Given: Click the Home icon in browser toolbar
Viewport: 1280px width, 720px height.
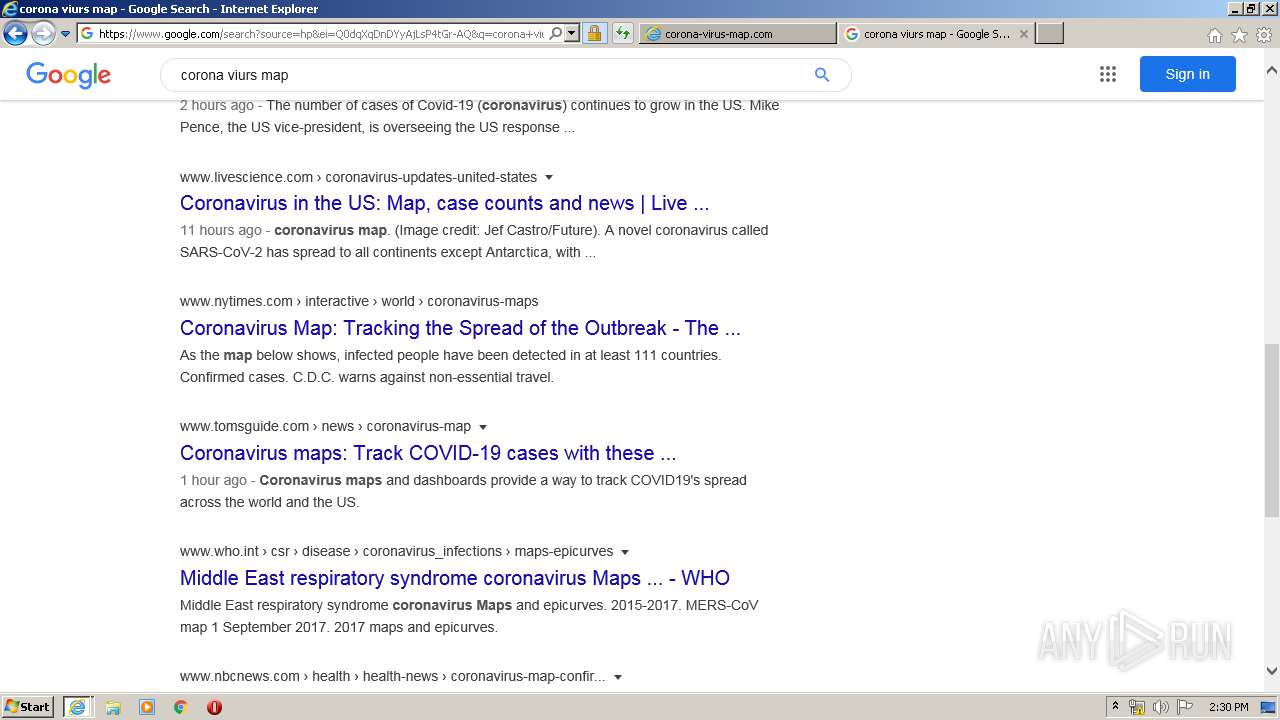Looking at the screenshot, I should tap(1214, 35).
